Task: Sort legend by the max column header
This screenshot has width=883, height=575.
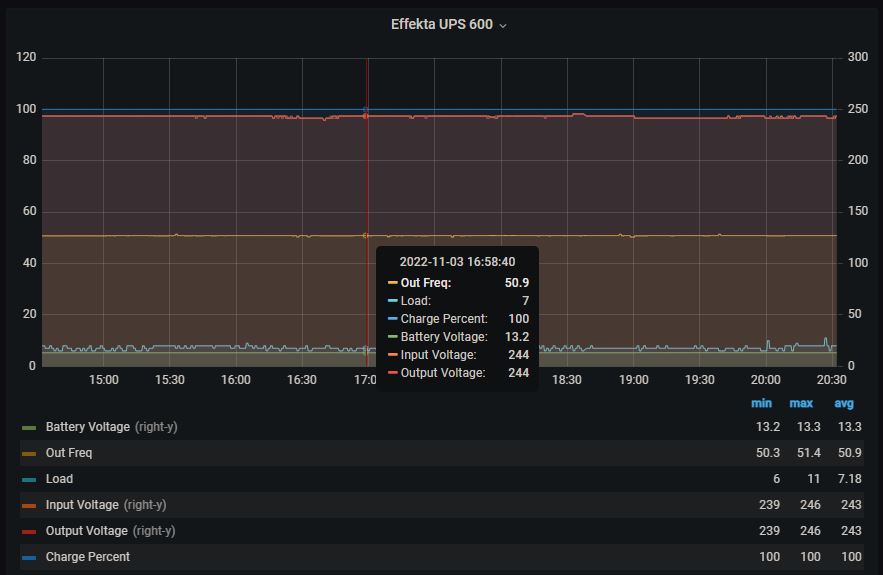Action: 801,403
